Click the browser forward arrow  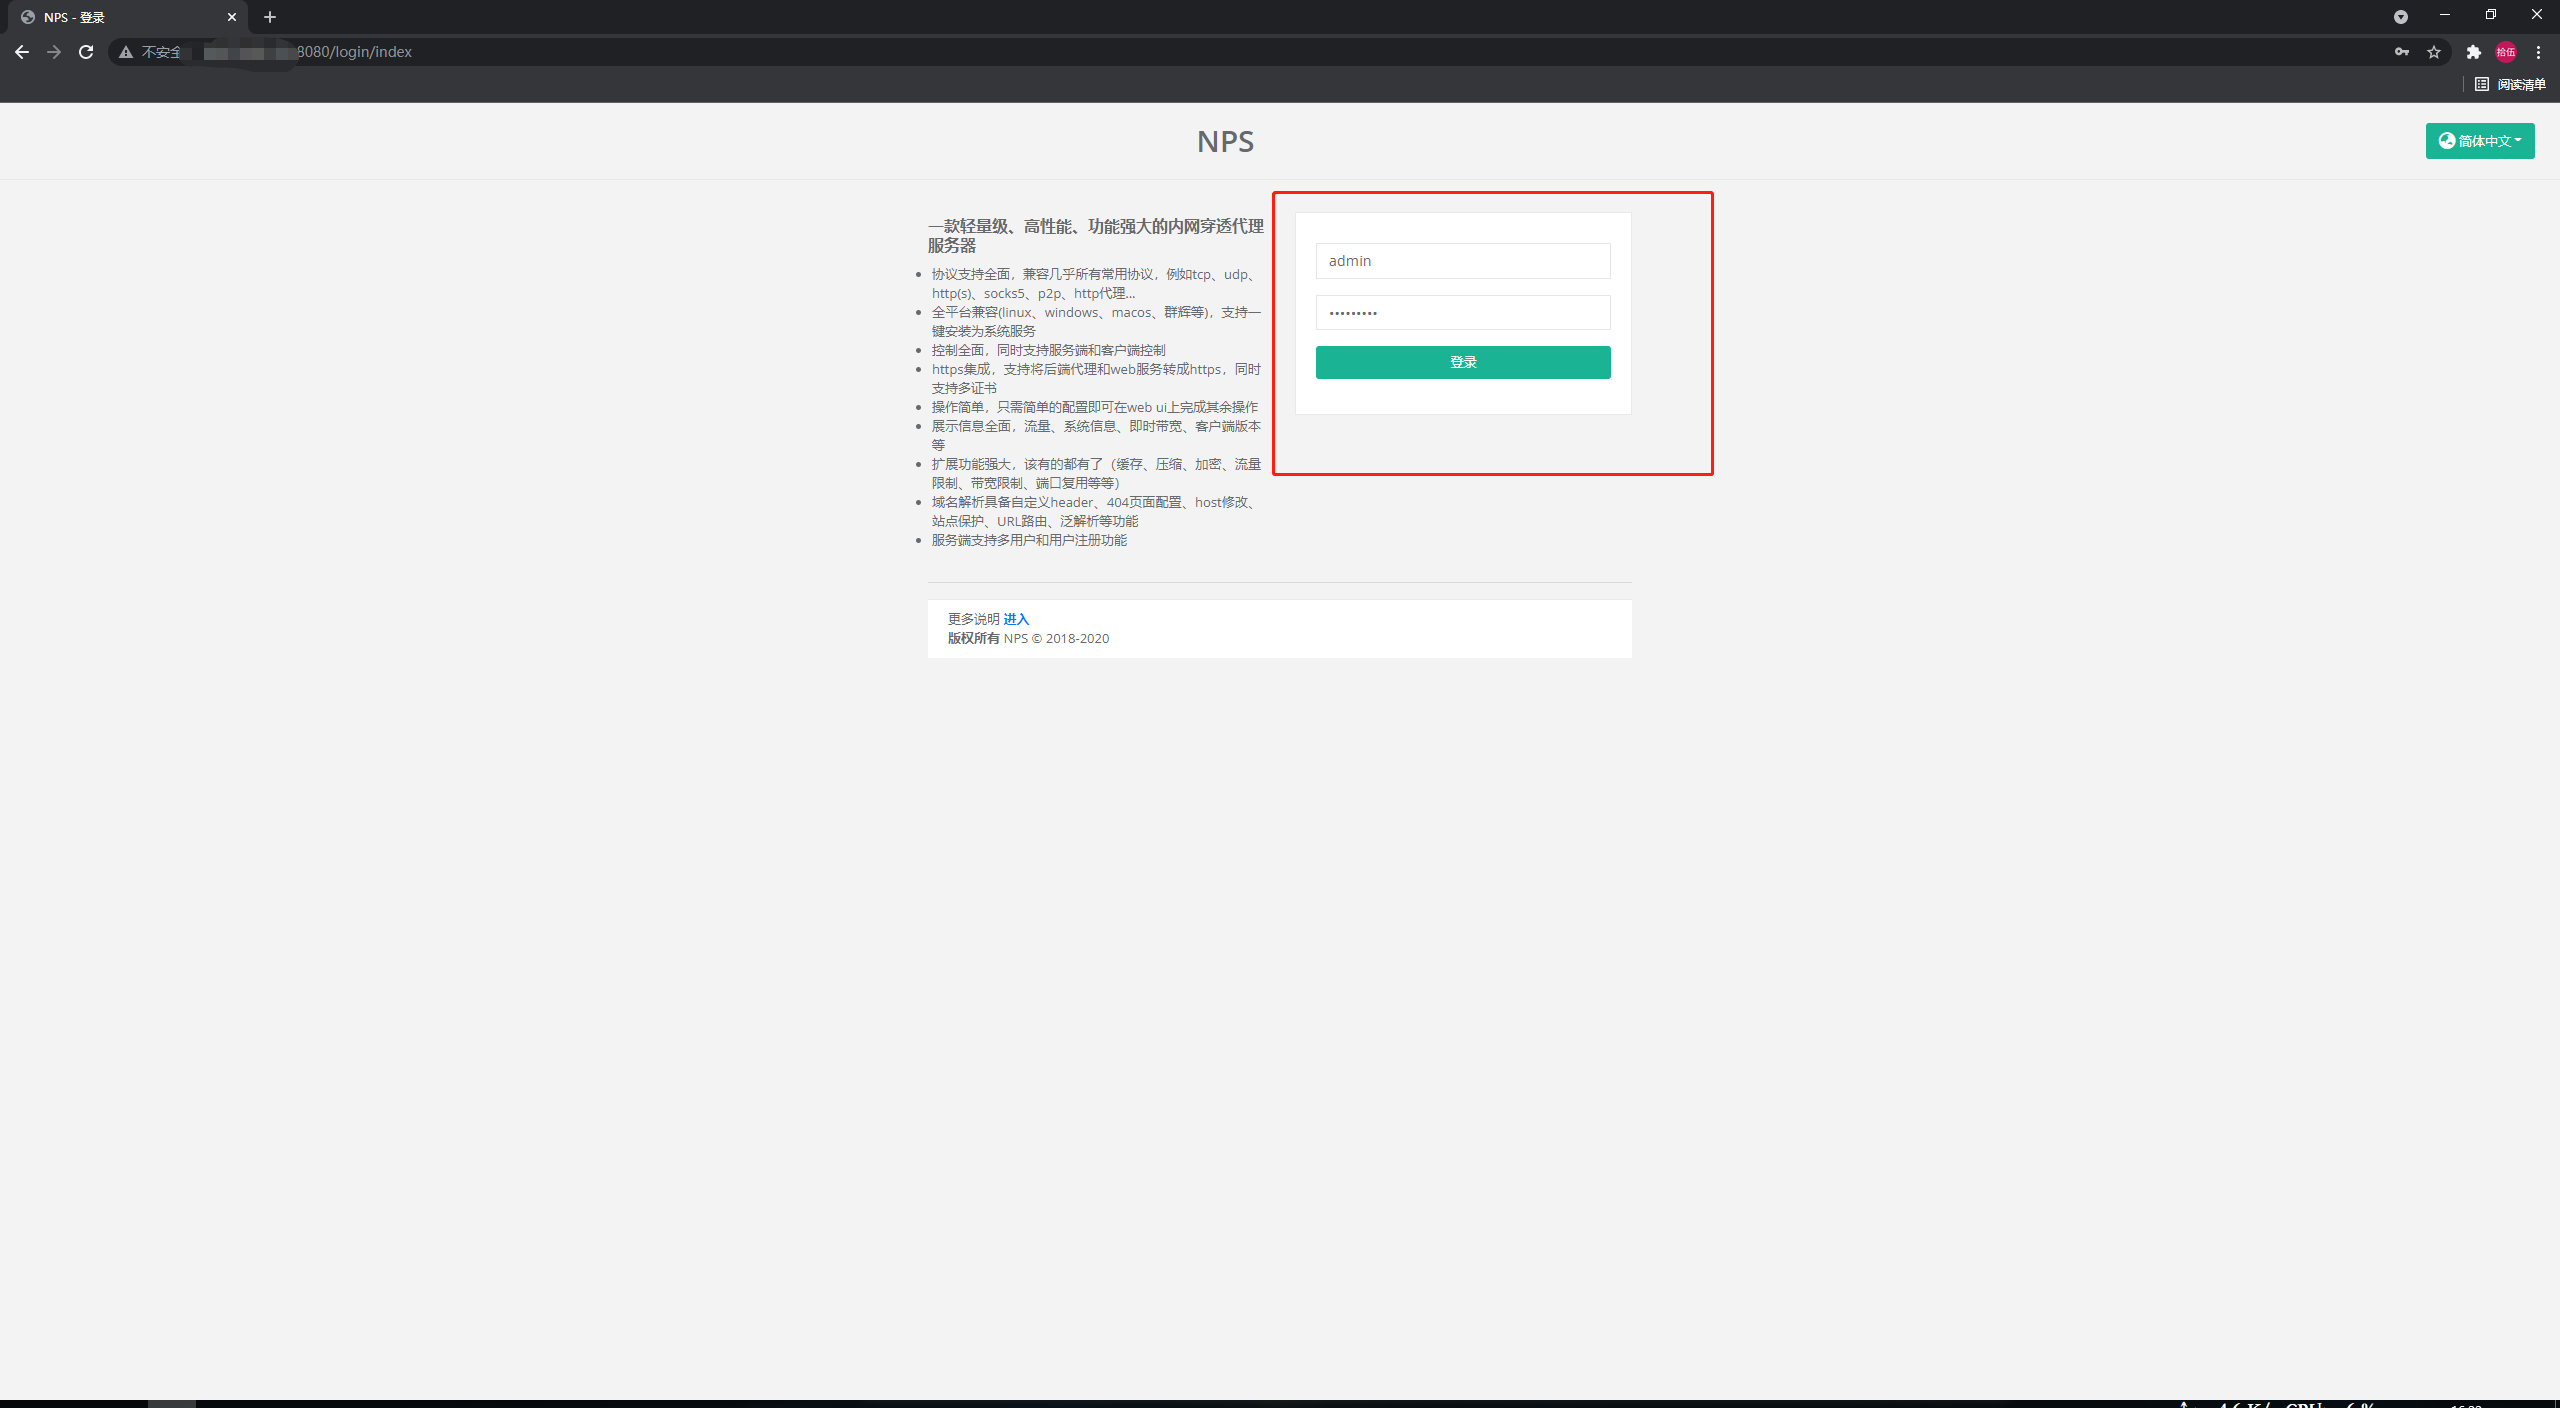[x=54, y=52]
